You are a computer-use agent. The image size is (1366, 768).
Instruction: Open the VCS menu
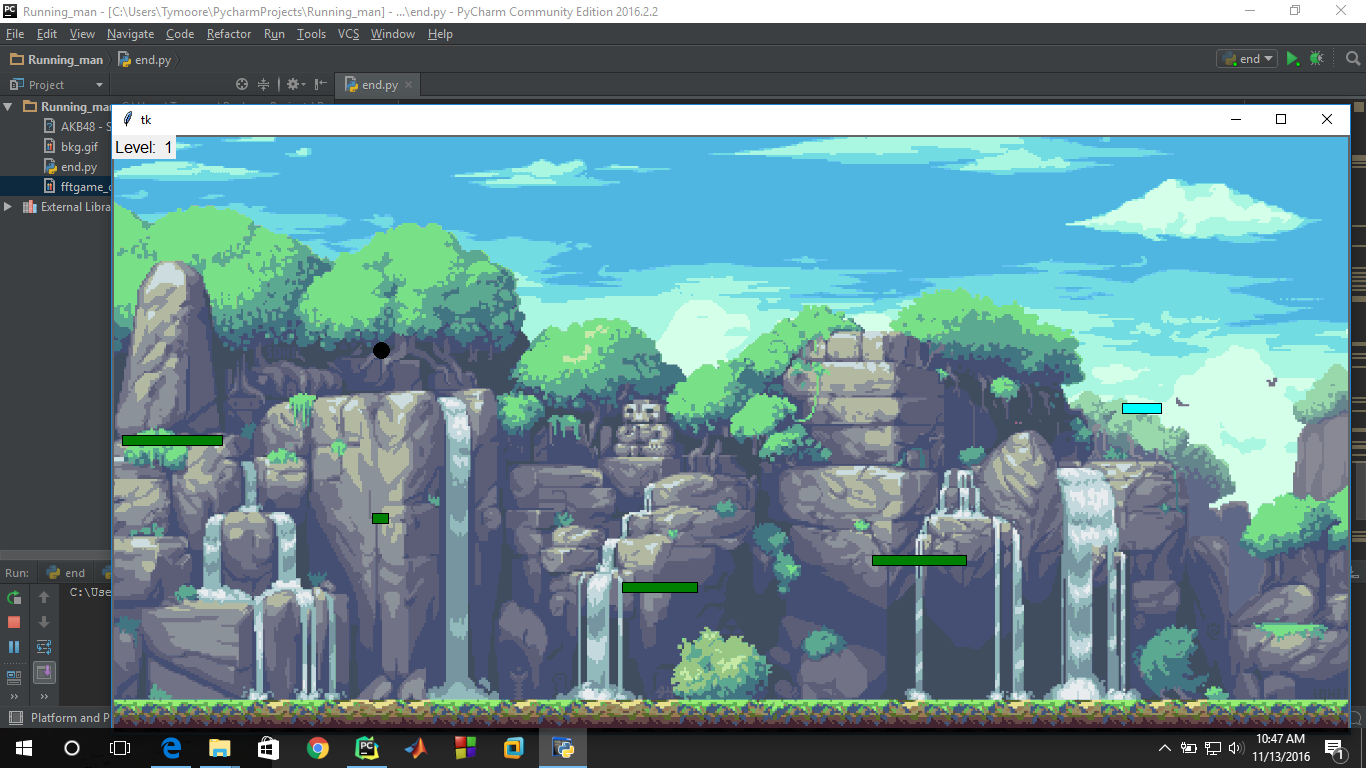(x=348, y=34)
